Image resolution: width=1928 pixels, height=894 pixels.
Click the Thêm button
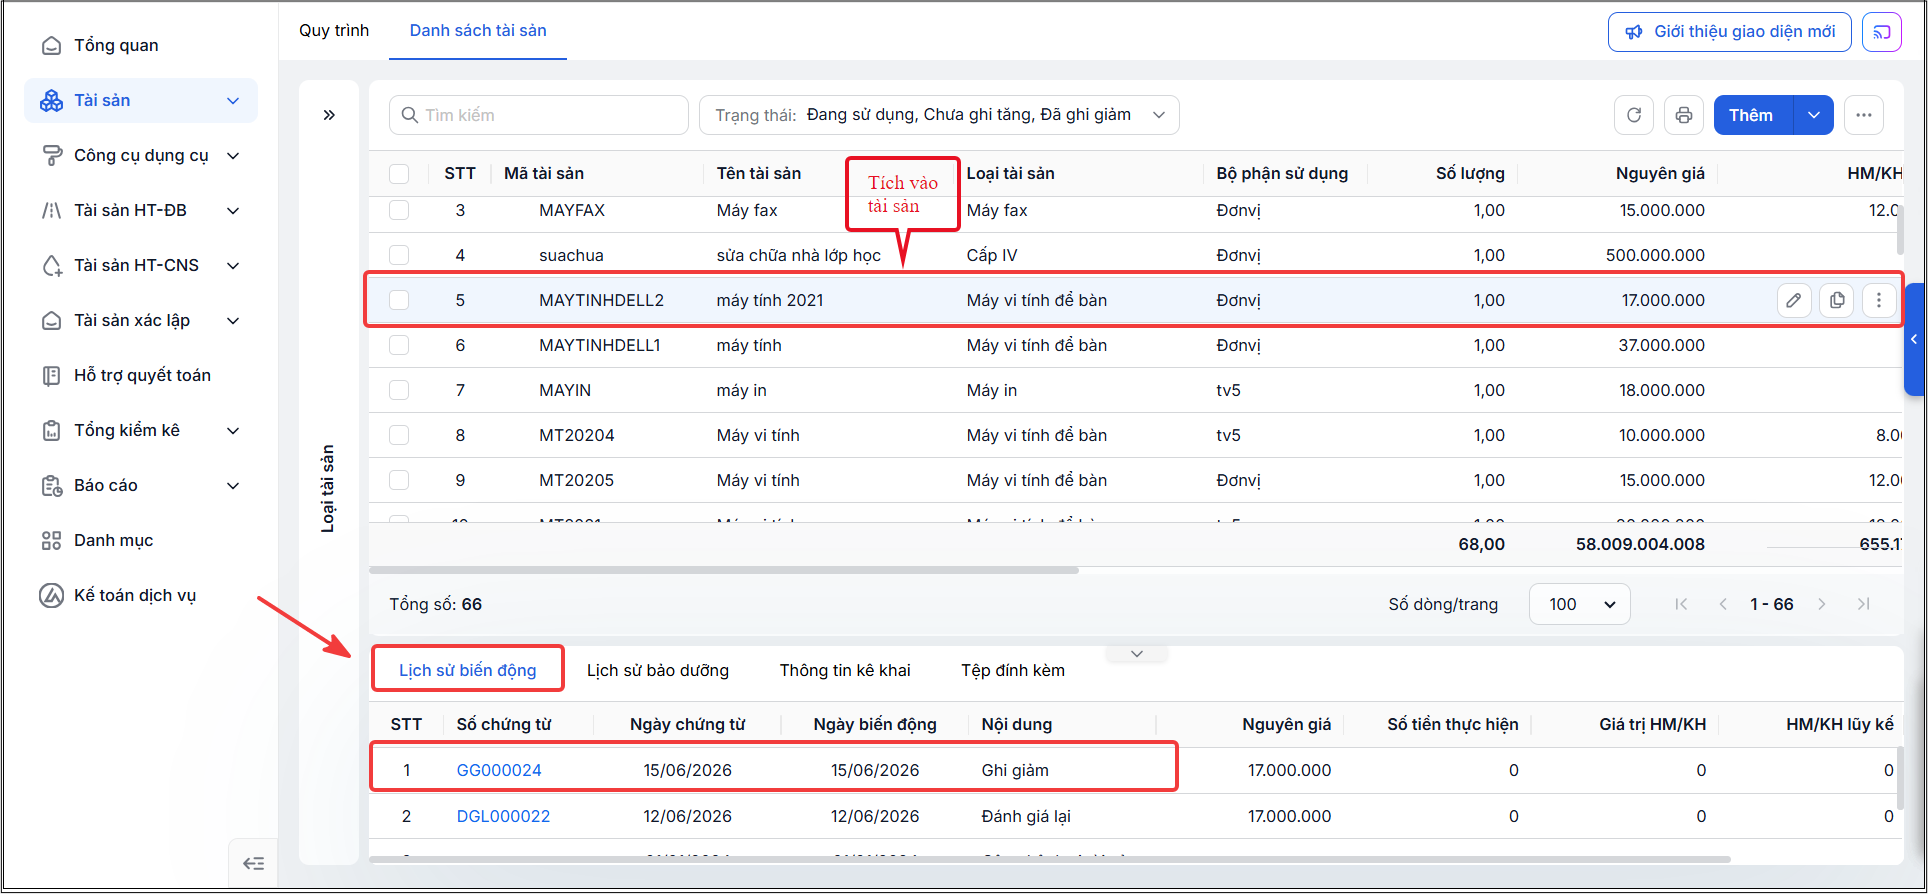(1754, 115)
